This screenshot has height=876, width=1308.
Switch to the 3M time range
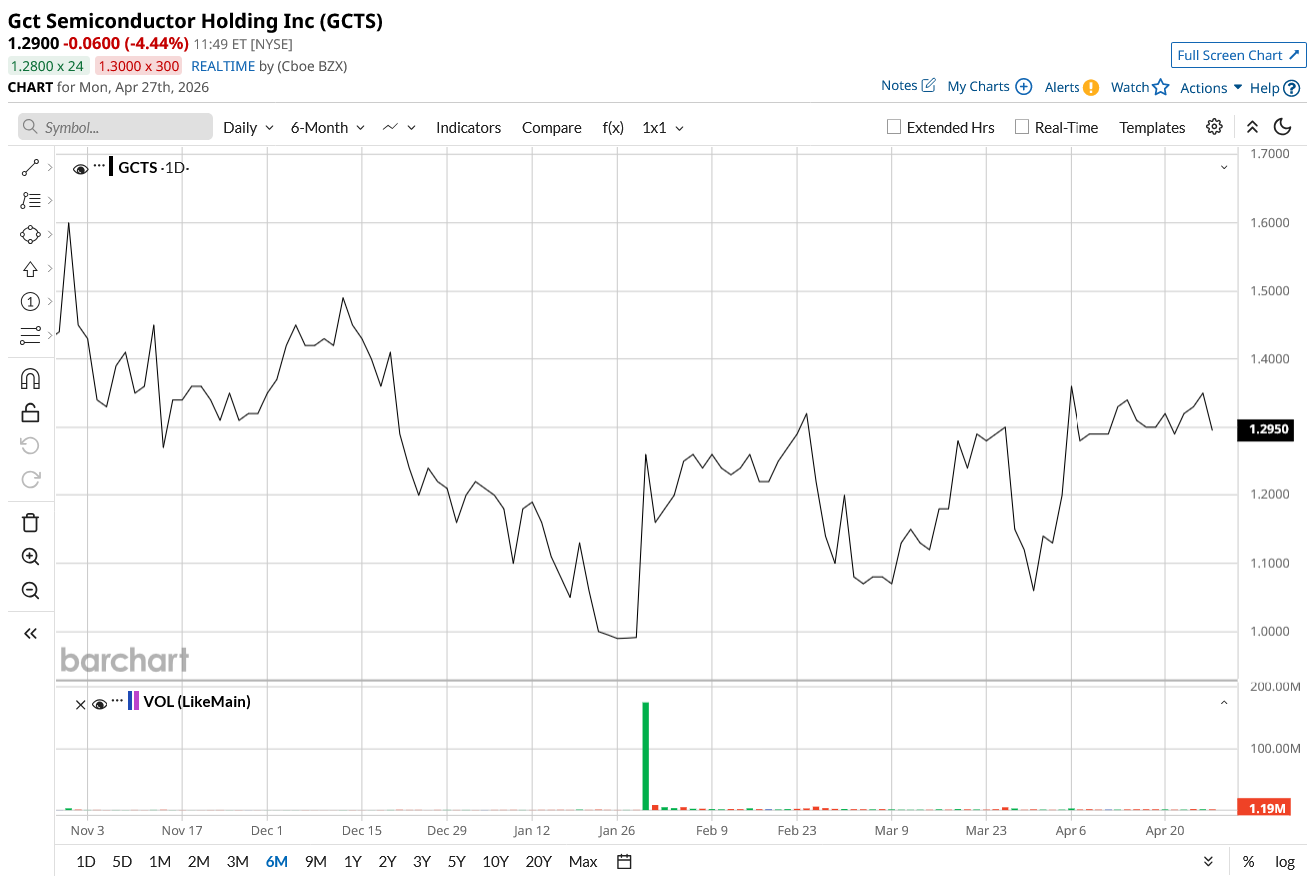point(237,861)
